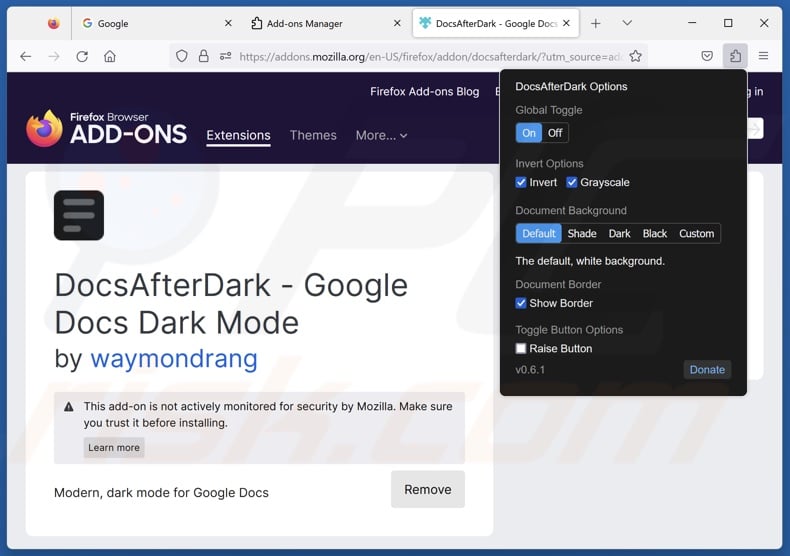Click the DocsAfterDark Options title
The height and width of the screenshot is (556, 790).
coord(571,87)
